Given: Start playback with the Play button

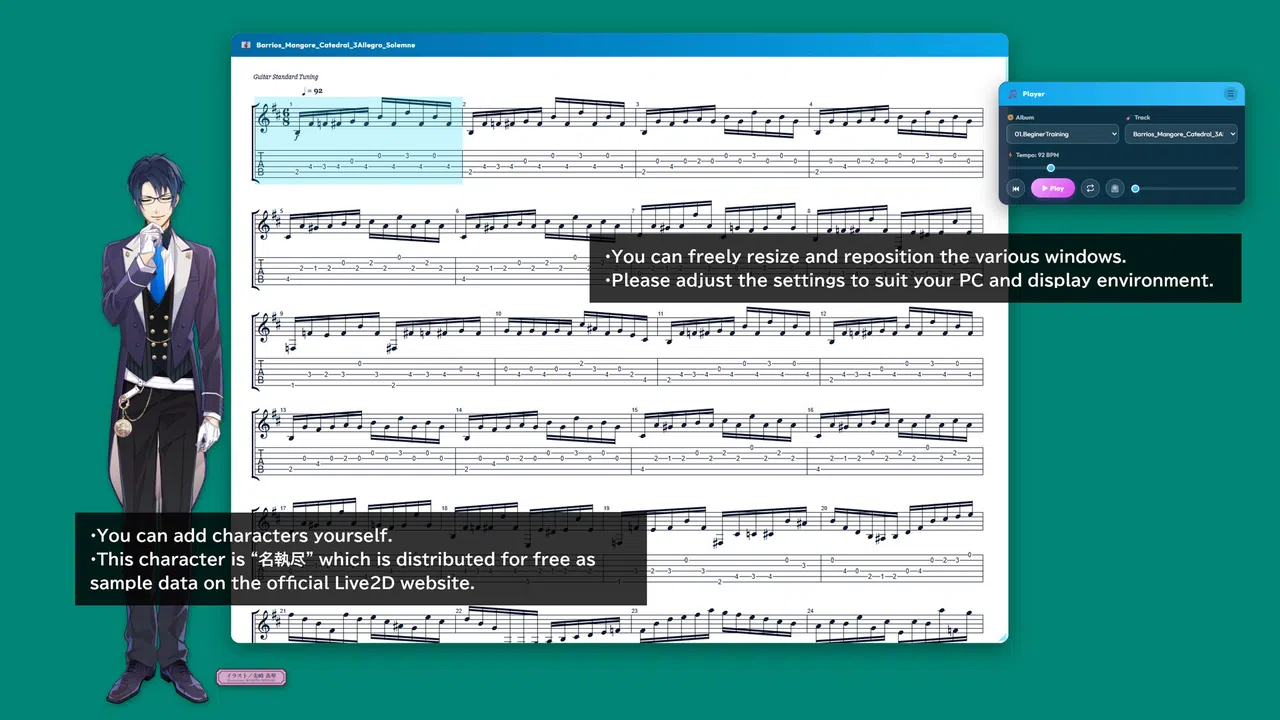Looking at the screenshot, I should pyautogui.click(x=1053, y=188).
